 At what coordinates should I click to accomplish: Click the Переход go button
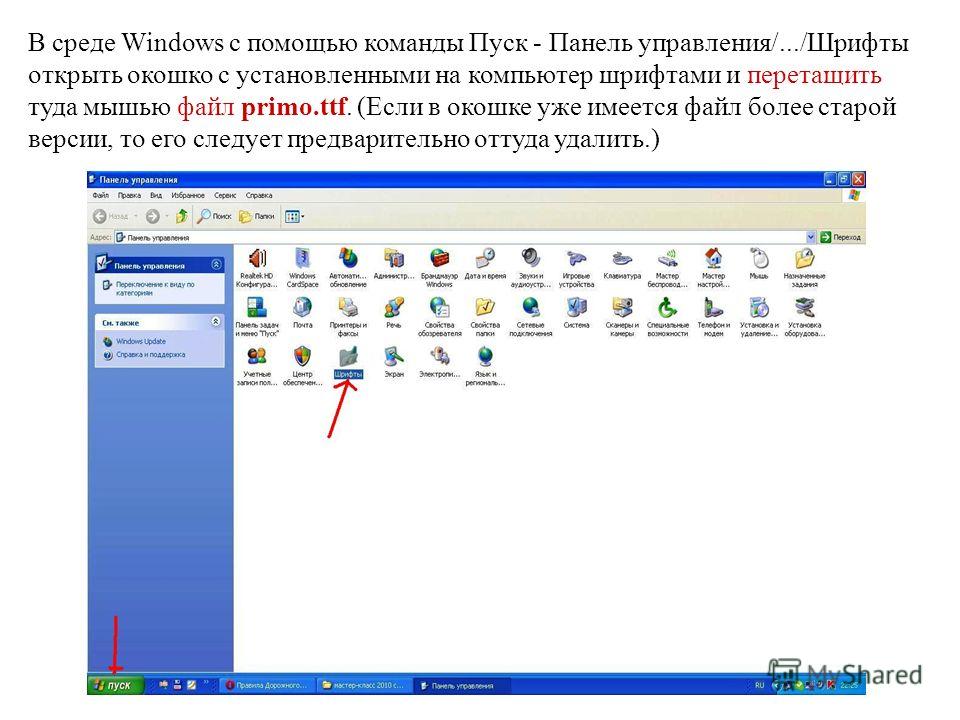[x=841, y=237]
